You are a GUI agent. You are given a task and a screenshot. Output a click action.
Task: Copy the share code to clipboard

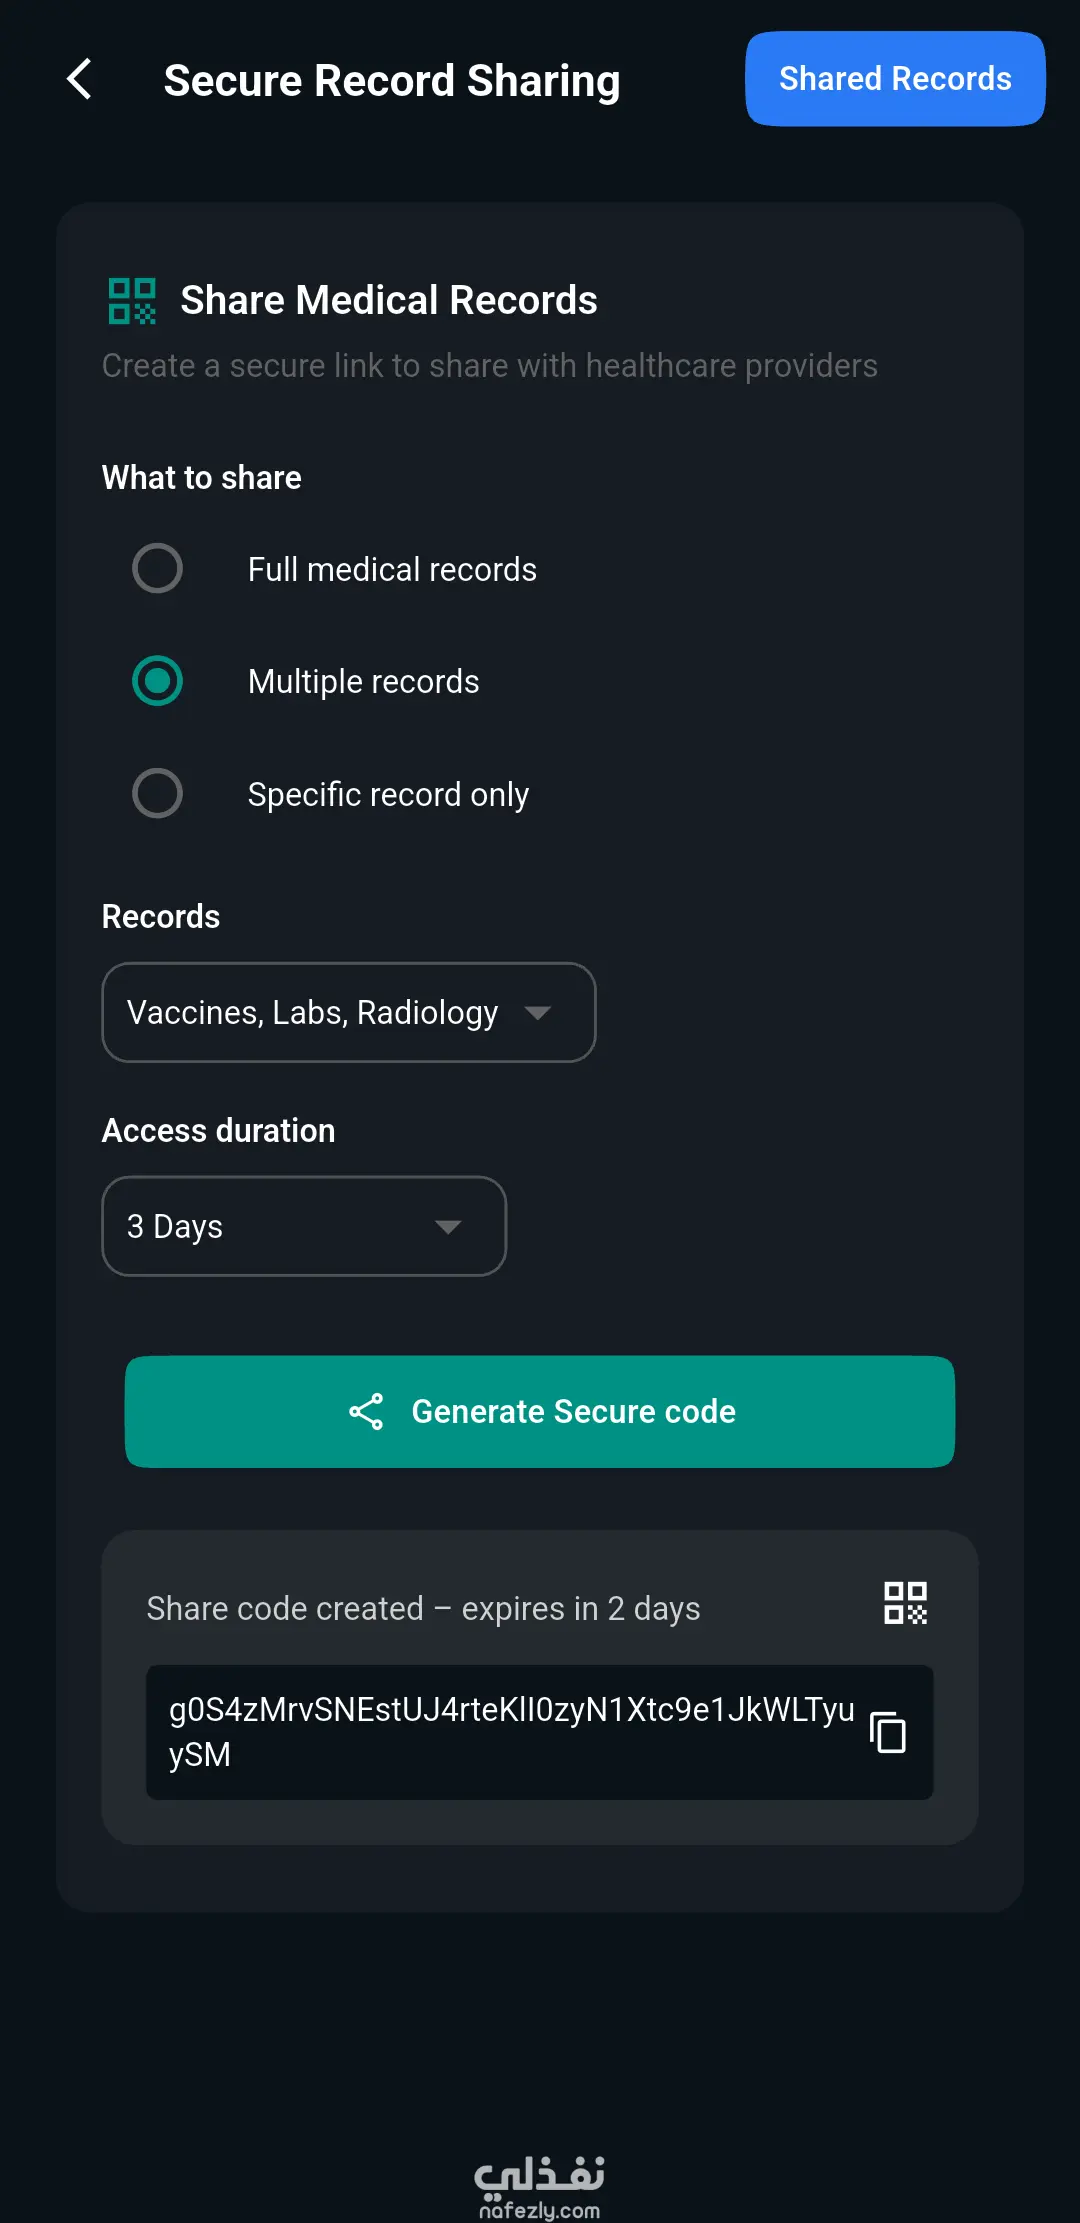tap(888, 1732)
